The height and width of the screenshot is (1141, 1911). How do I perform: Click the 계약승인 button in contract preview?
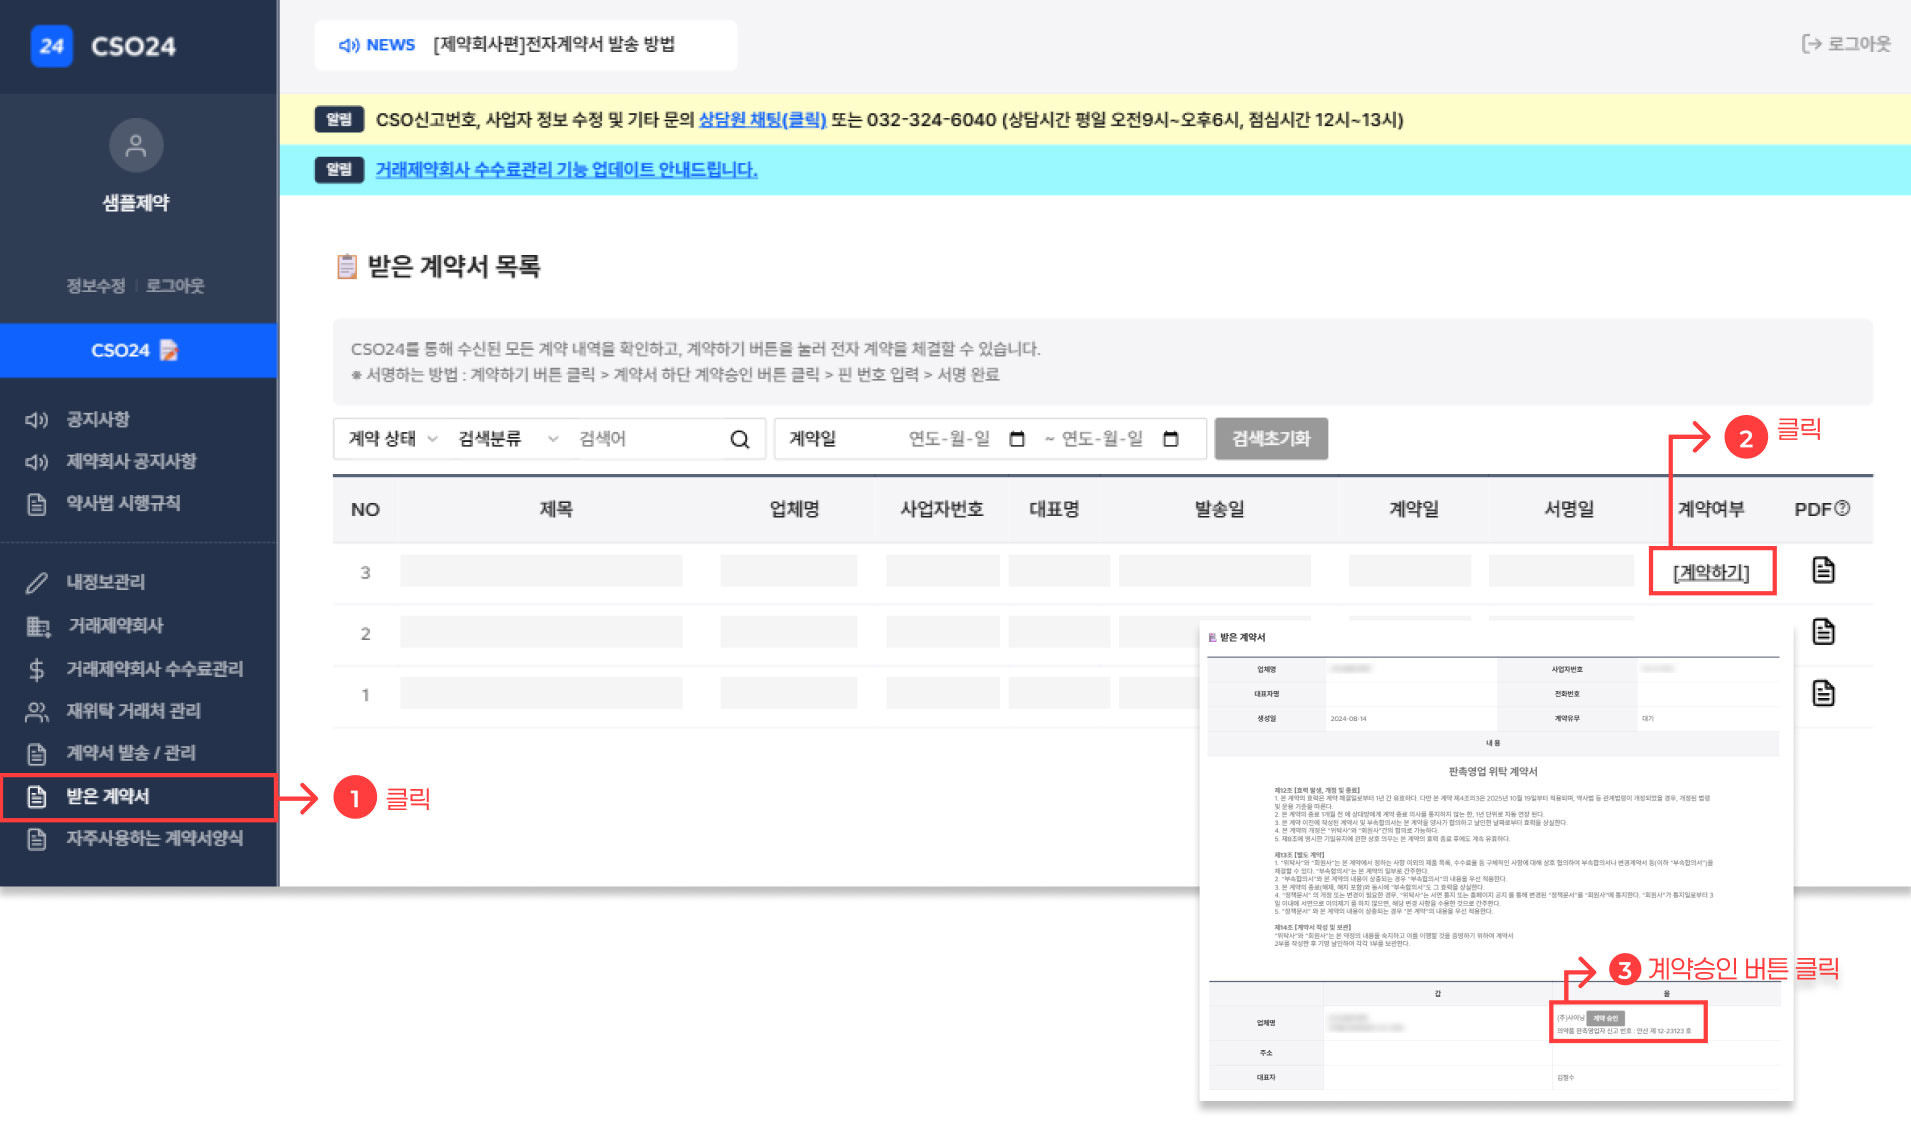tap(1605, 1018)
